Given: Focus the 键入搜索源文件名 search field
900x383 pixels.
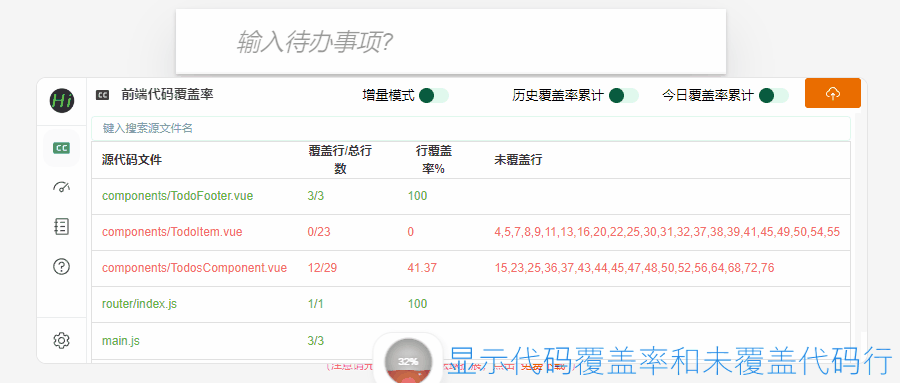Looking at the screenshot, I should [471, 128].
